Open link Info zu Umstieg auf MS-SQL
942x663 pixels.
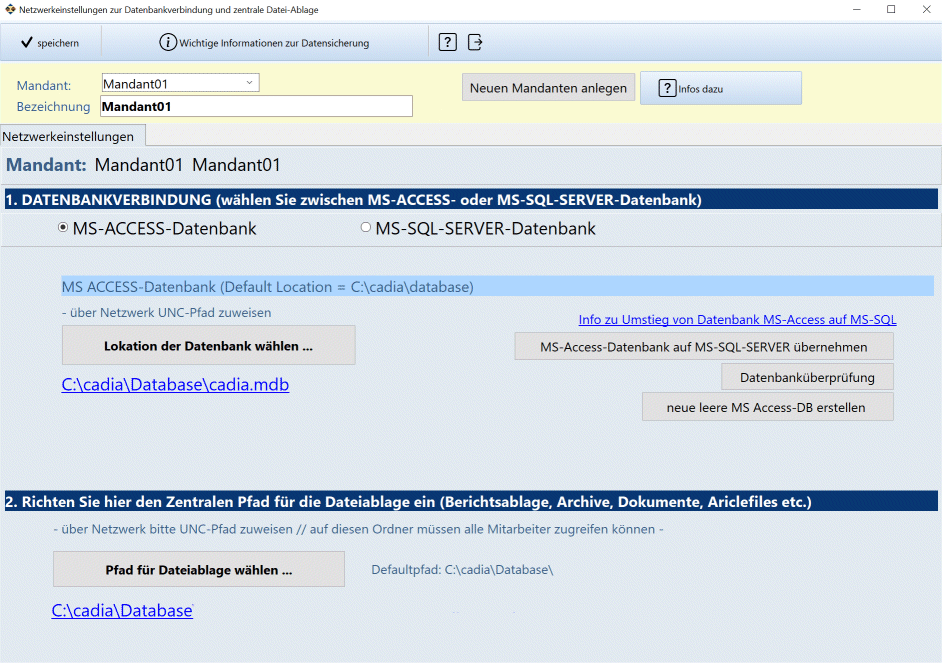point(737,319)
